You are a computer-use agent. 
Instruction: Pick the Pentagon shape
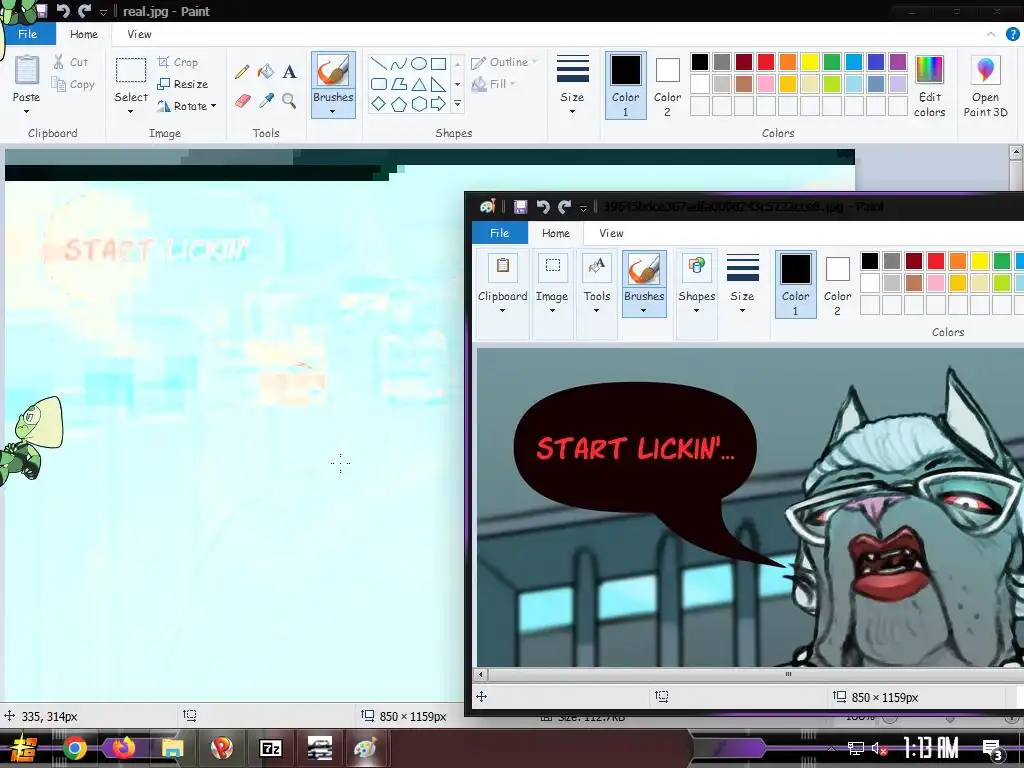[x=398, y=104]
